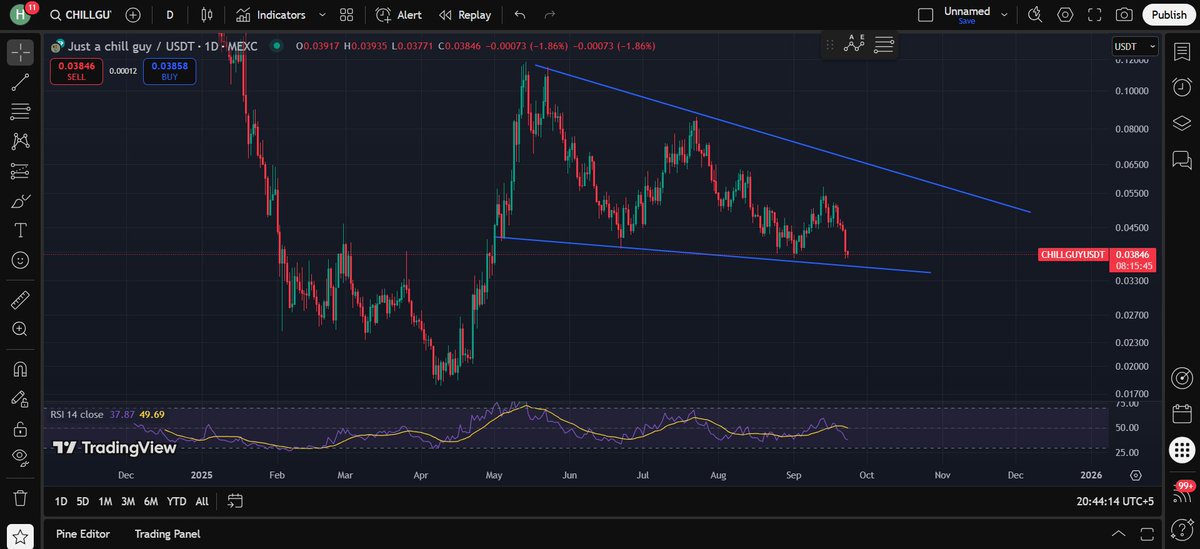Screen dimensions: 1200x549
Task: Click the Publish button
Action: click(1168, 15)
